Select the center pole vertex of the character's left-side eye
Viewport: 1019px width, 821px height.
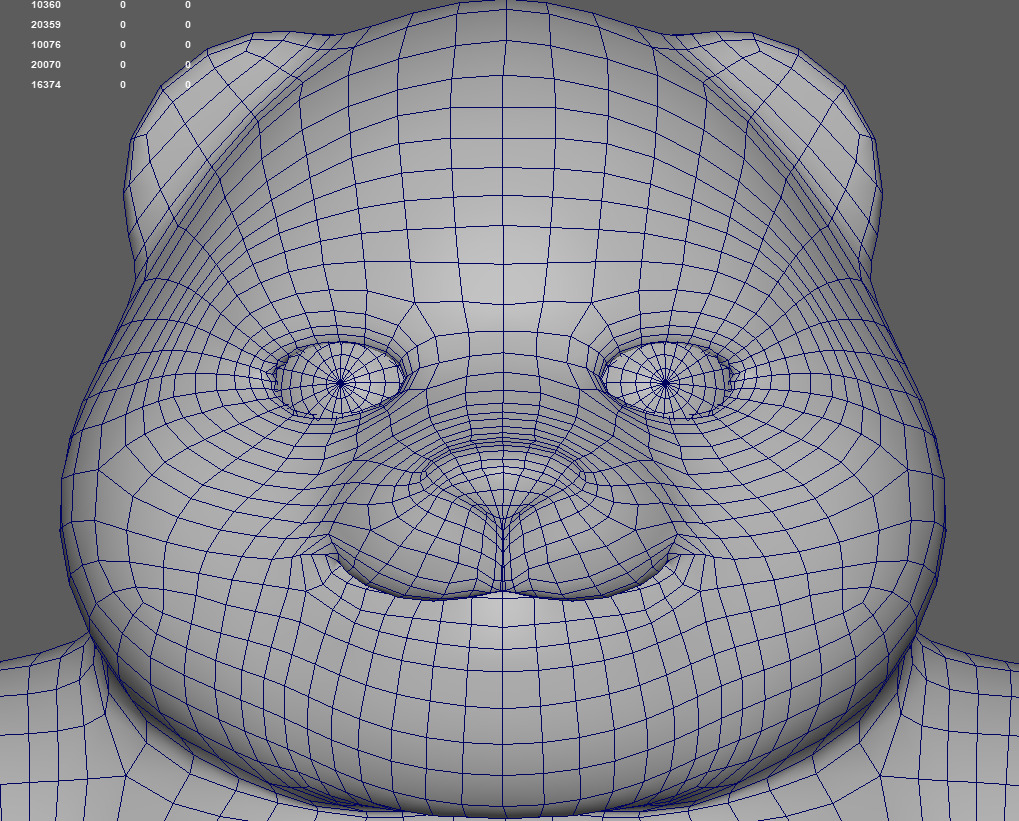coord(341,384)
